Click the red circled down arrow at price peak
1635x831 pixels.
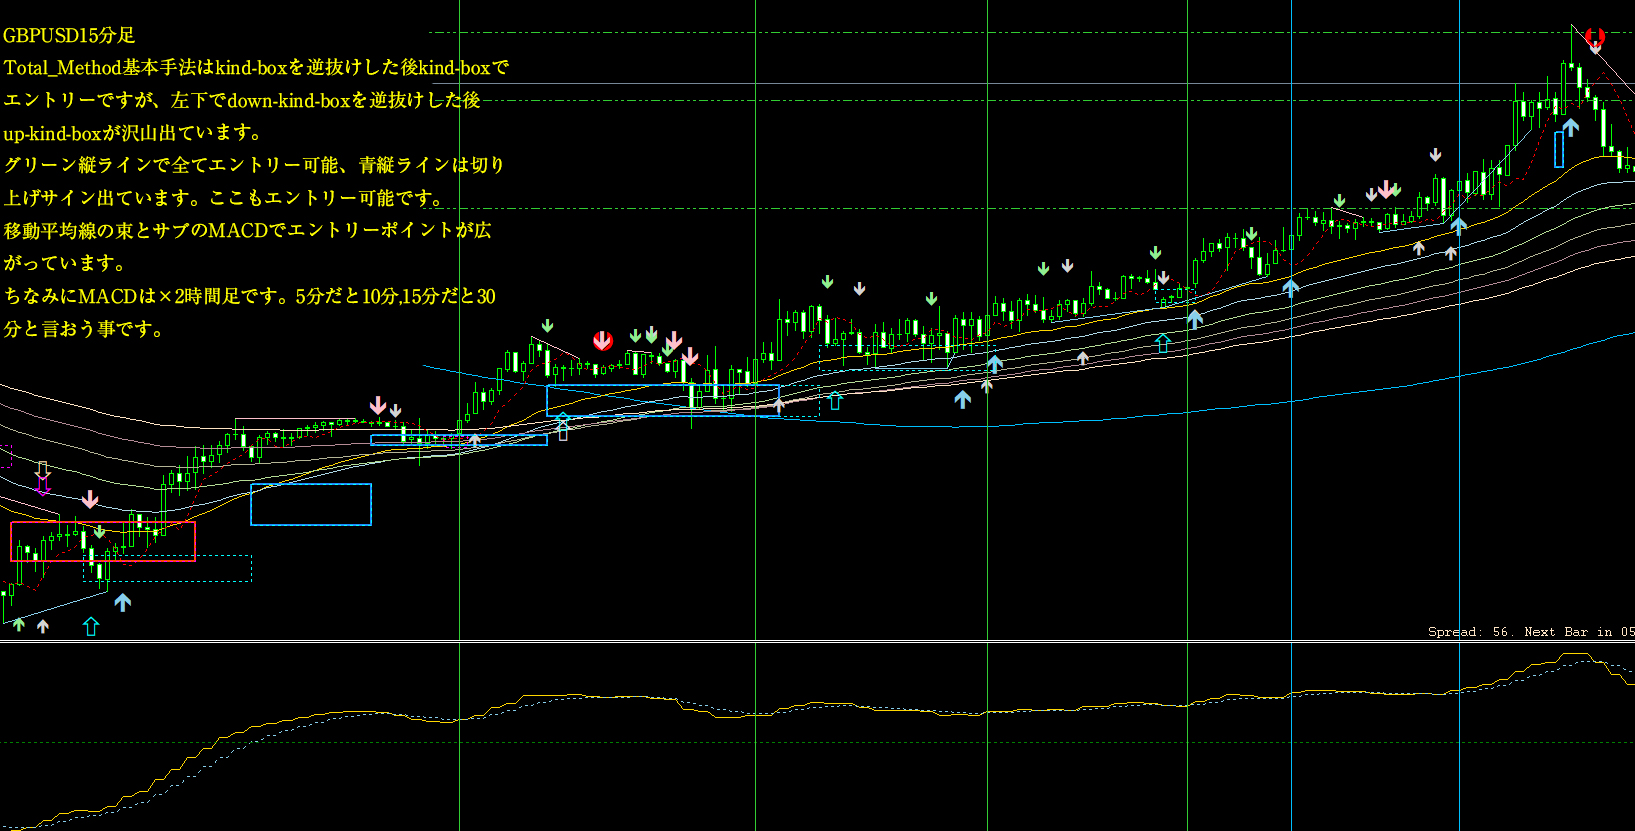tap(1595, 37)
